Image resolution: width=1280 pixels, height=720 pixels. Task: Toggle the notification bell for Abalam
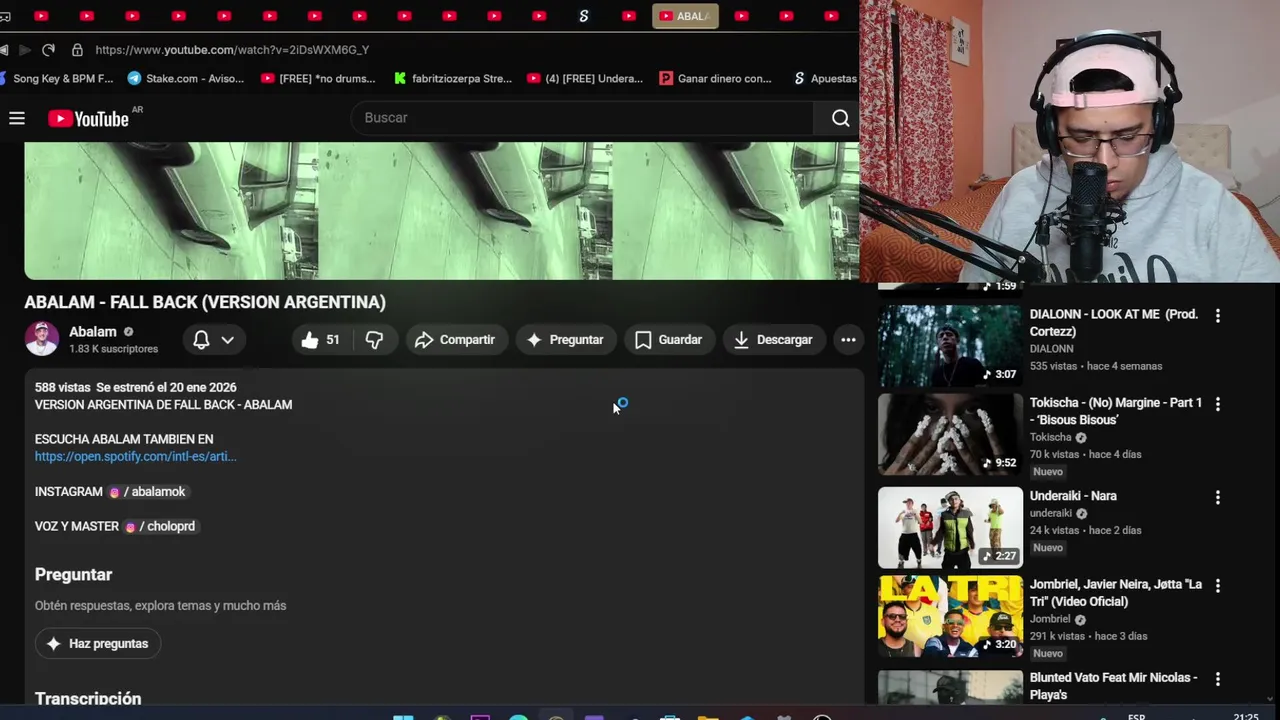pyautogui.click(x=201, y=340)
